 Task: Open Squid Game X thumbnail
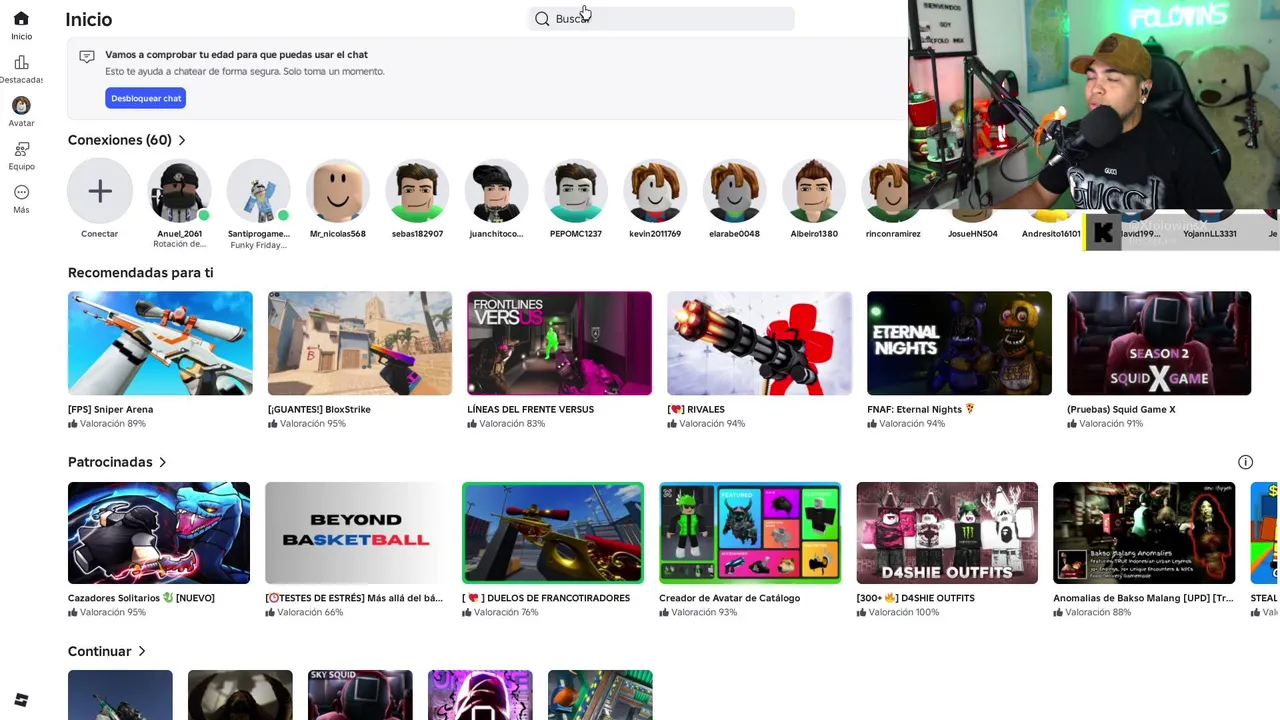point(1159,343)
